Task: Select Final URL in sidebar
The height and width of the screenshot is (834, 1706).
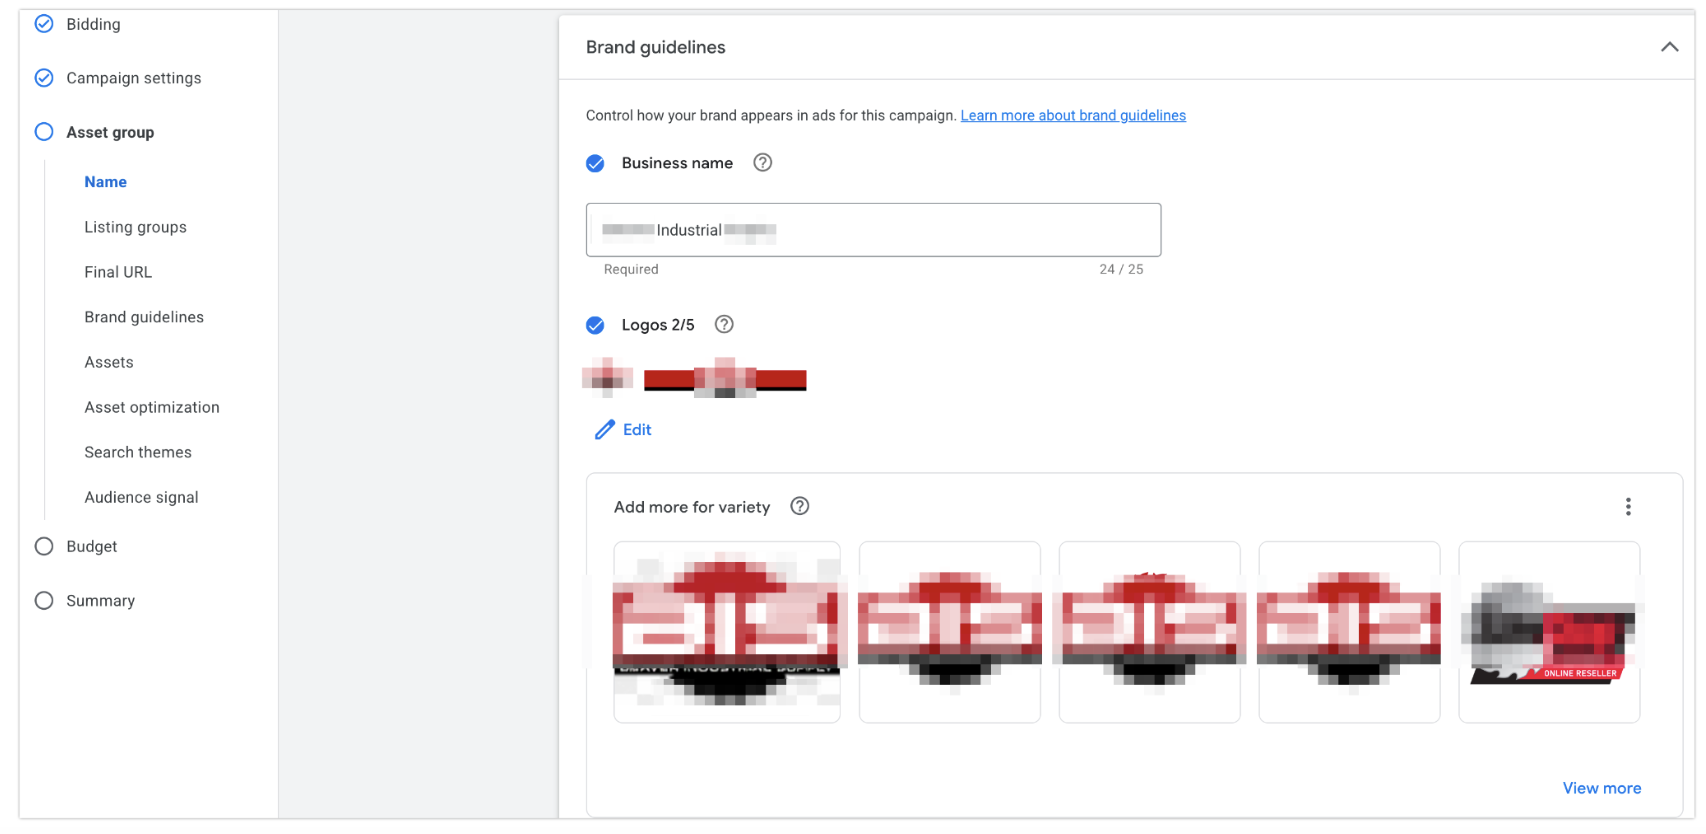Action: tap(118, 272)
